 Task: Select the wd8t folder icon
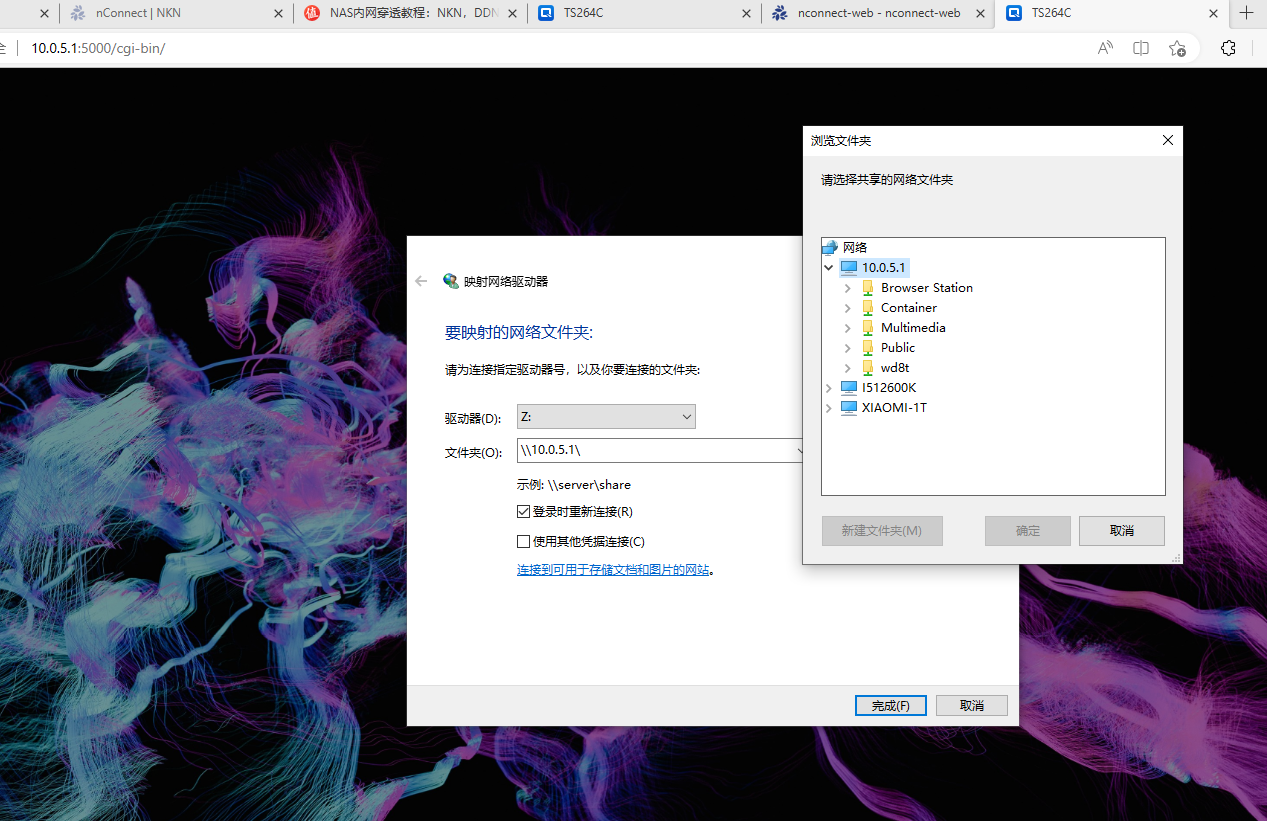click(x=866, y=367)
